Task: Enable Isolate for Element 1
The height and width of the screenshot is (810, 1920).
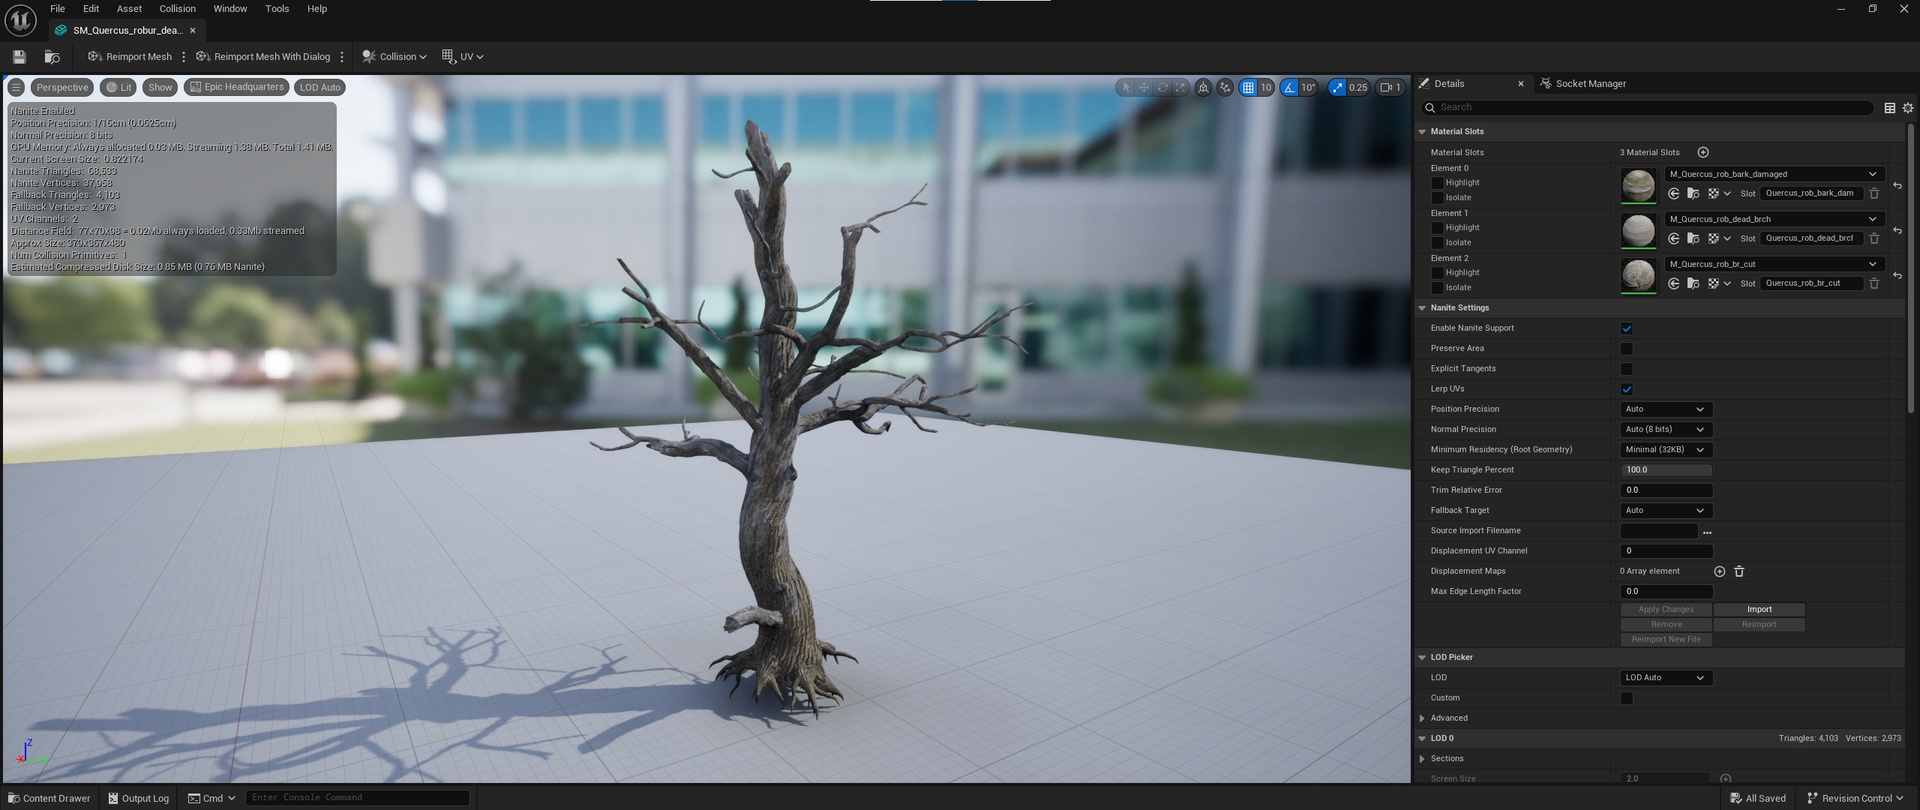Action: [1437, 243]
